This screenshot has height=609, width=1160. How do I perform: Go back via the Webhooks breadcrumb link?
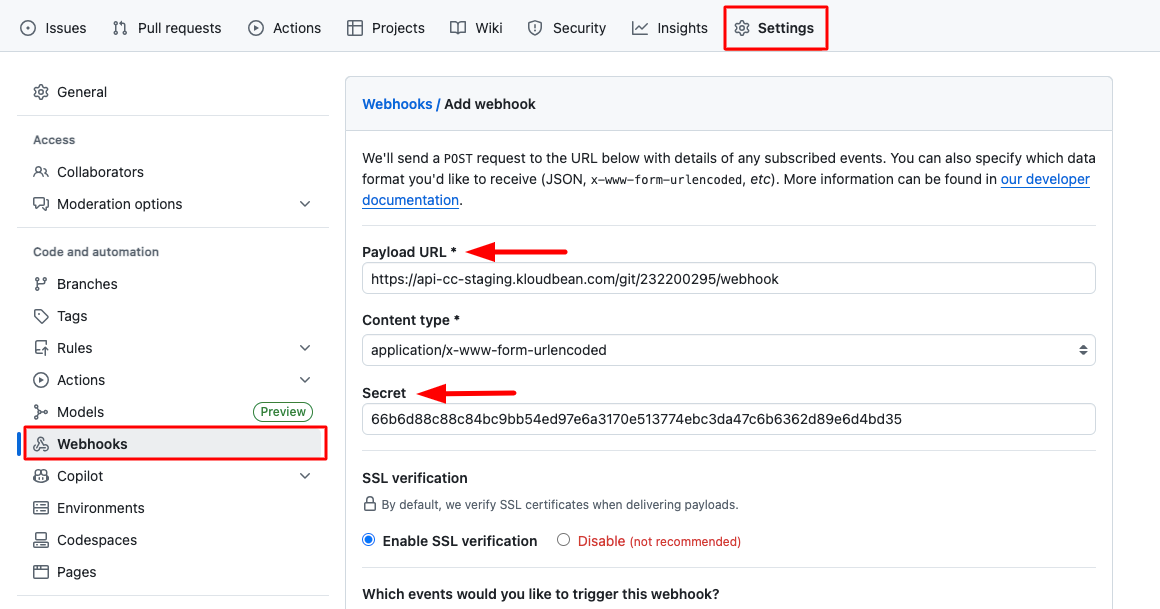pyautogui.click(x=398, y=103)
